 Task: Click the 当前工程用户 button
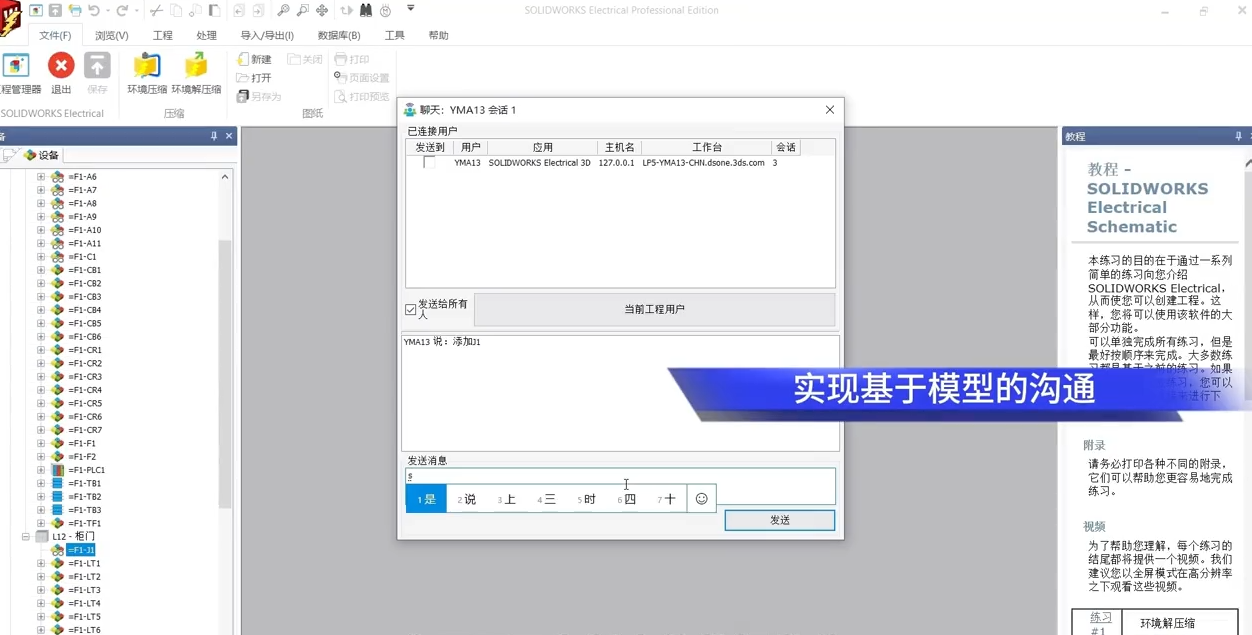pos(653,308)
